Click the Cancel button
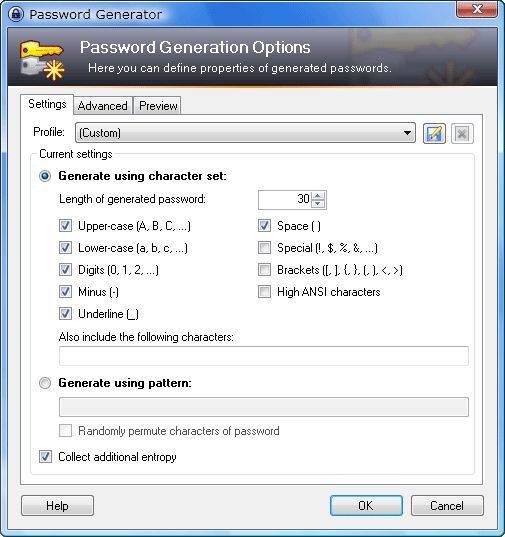This screenshot has width=505, height=537. click(x=447, y=505)
